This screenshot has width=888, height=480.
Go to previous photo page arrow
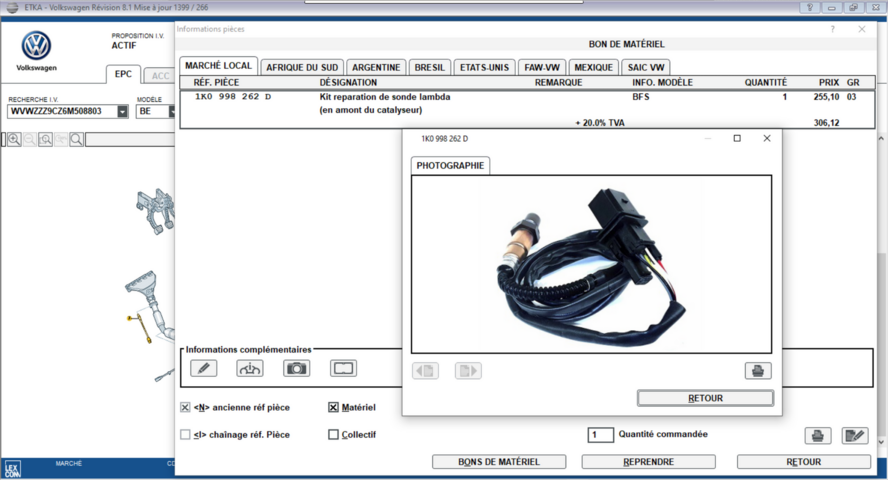pos(425,371)
